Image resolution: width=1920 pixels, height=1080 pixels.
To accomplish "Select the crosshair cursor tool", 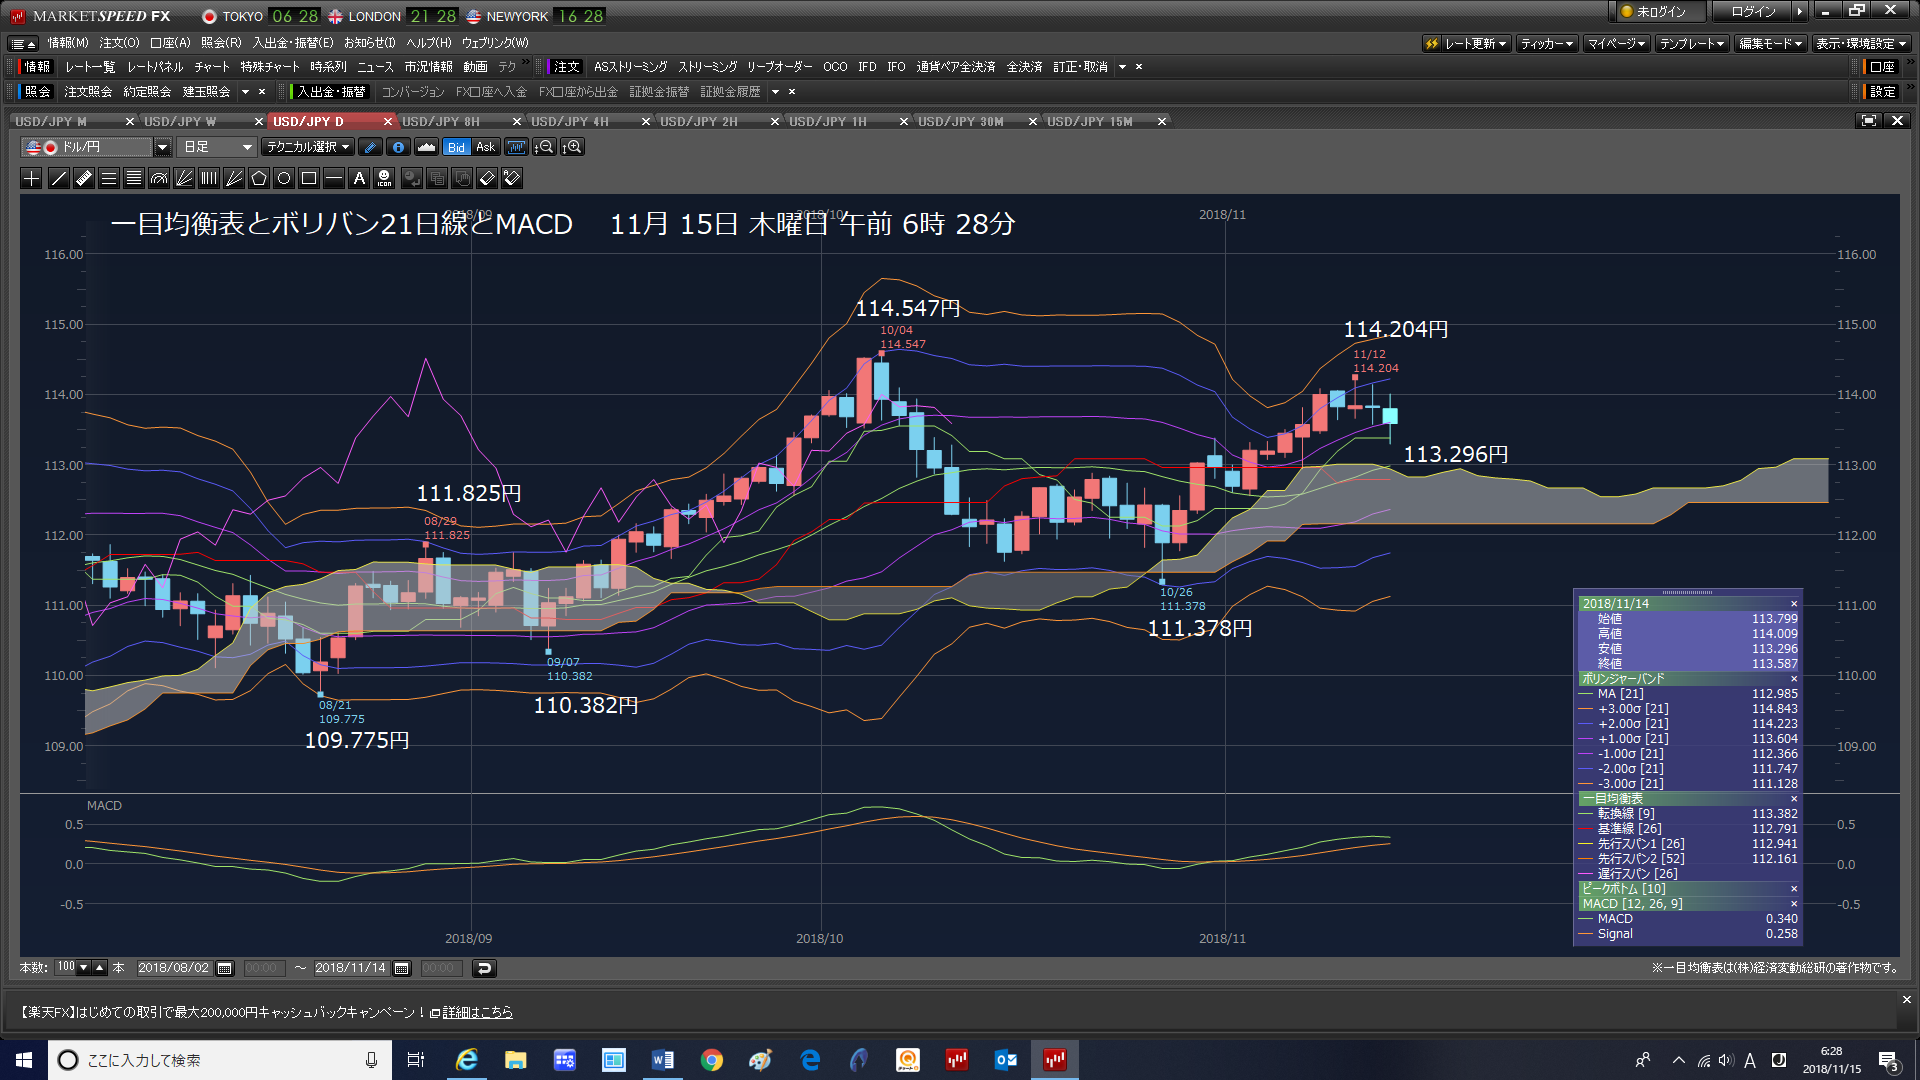I will point(32,178).
